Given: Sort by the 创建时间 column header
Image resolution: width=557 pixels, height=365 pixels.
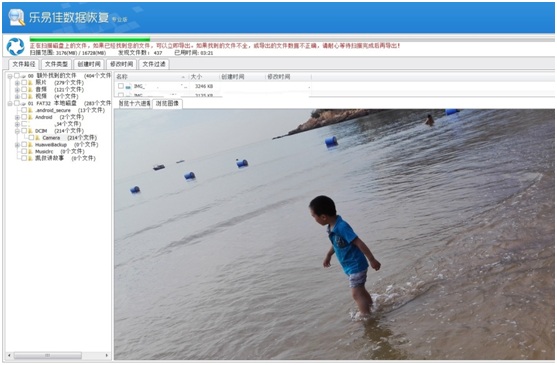Looking at the screenshot, I should click(x=242, y=77).
